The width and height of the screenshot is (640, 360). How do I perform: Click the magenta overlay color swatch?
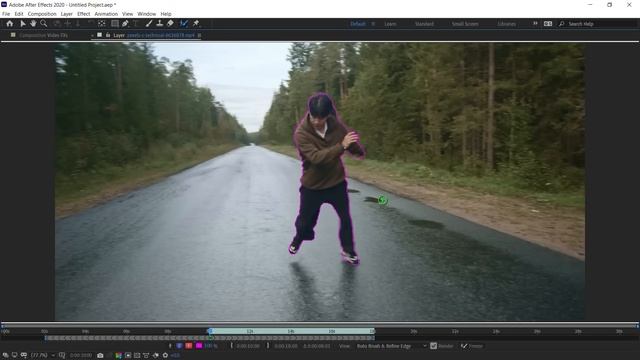(199, 346)
